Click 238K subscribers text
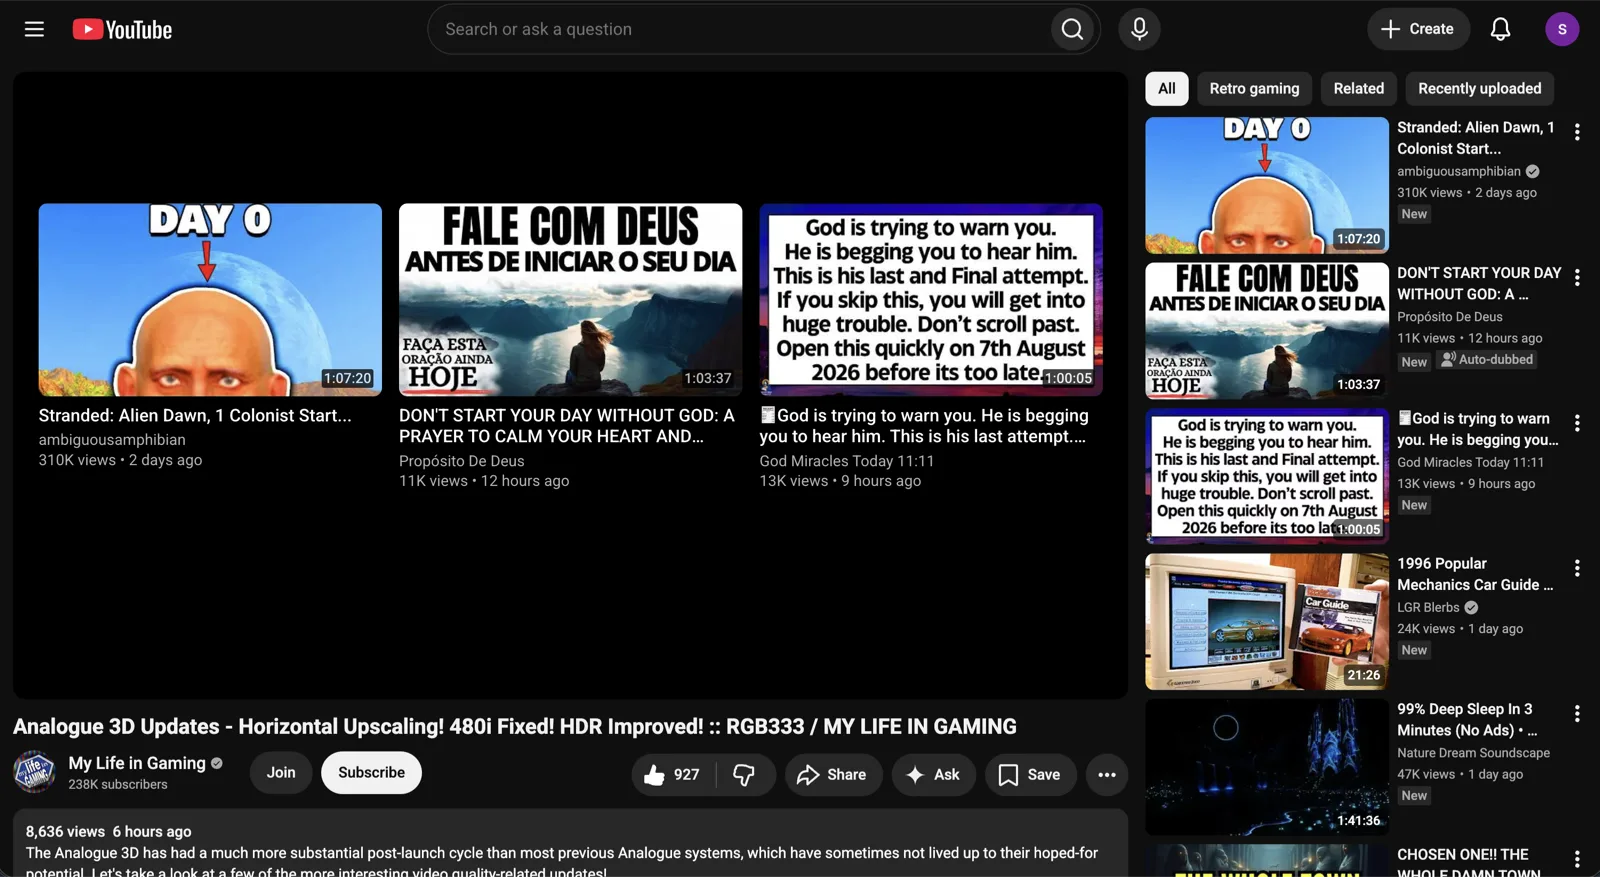1600x877 pixels. [118, 785]
